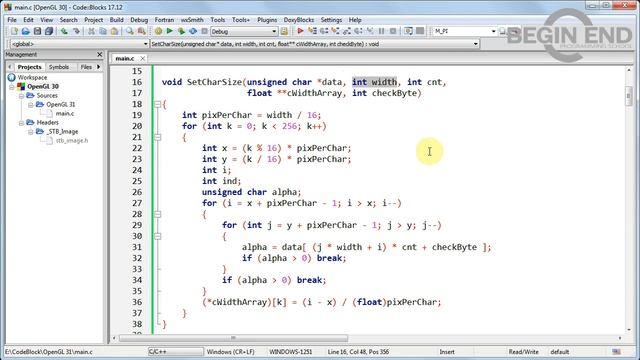
Task: Click the Build gear icon
Action: (x=158, y=31)
